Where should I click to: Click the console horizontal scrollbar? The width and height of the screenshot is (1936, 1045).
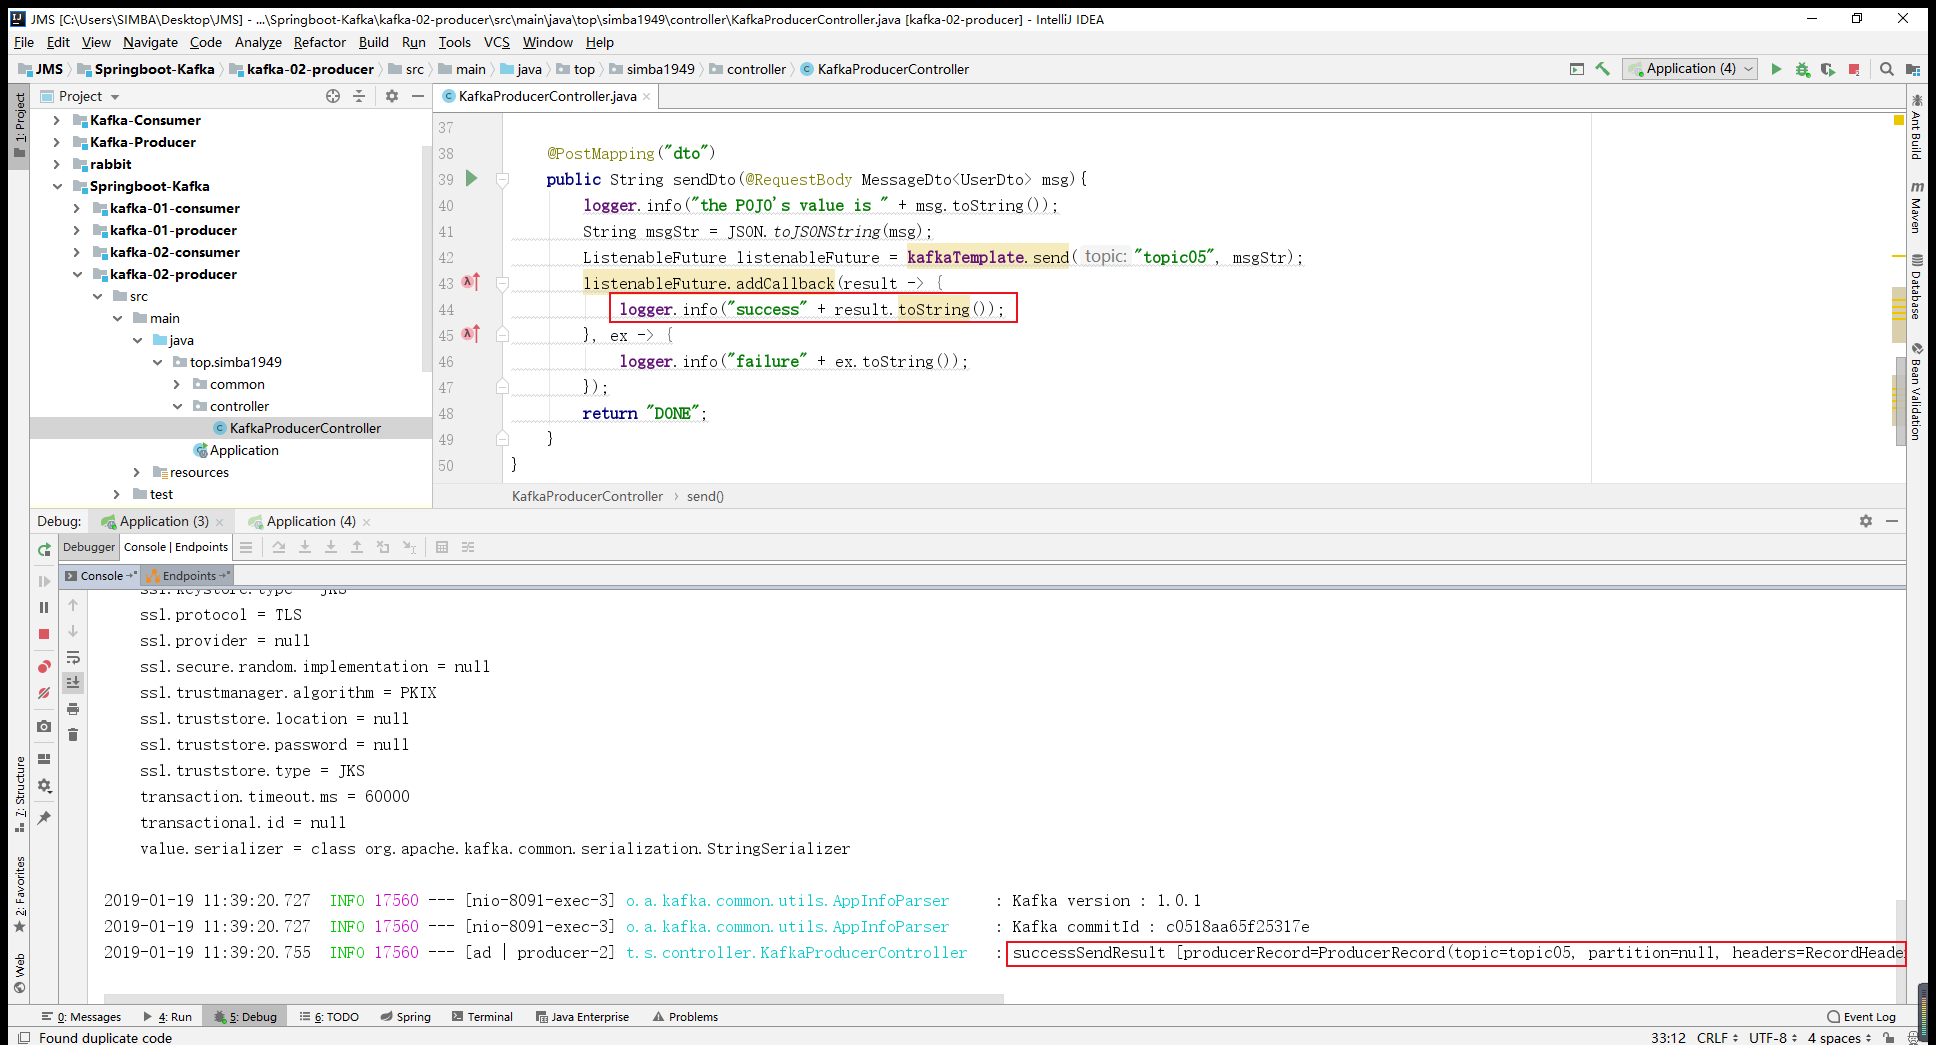pyautogui.click(x=553, y=998)
